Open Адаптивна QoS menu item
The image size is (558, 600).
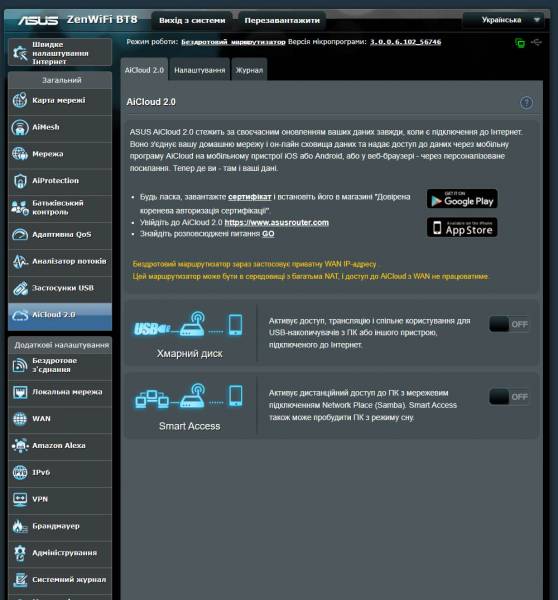tap(60, 234)
